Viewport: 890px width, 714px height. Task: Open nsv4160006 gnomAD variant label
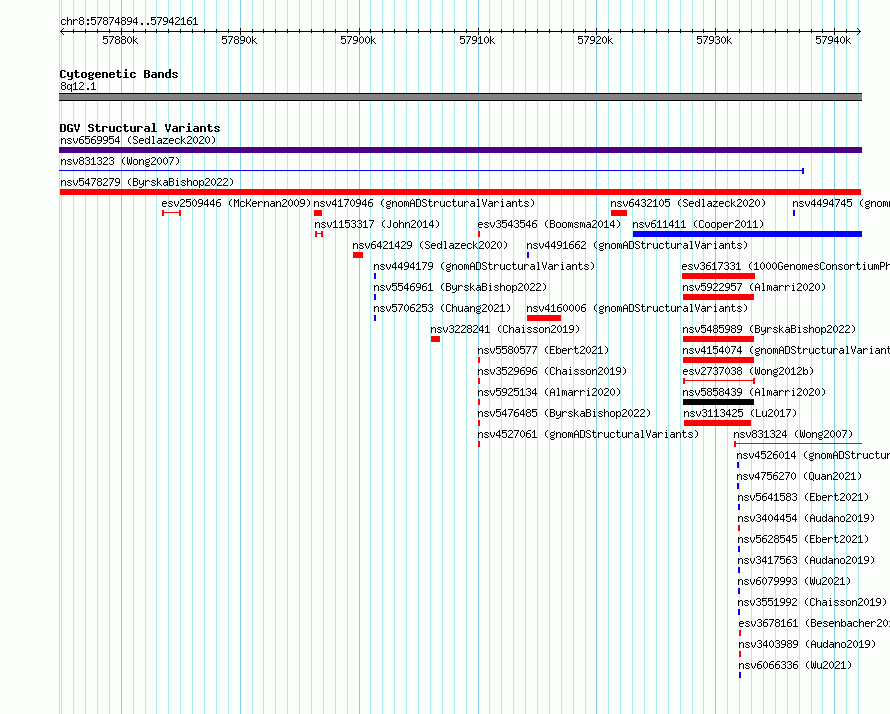pyautogui.click(x=637, y=308)
